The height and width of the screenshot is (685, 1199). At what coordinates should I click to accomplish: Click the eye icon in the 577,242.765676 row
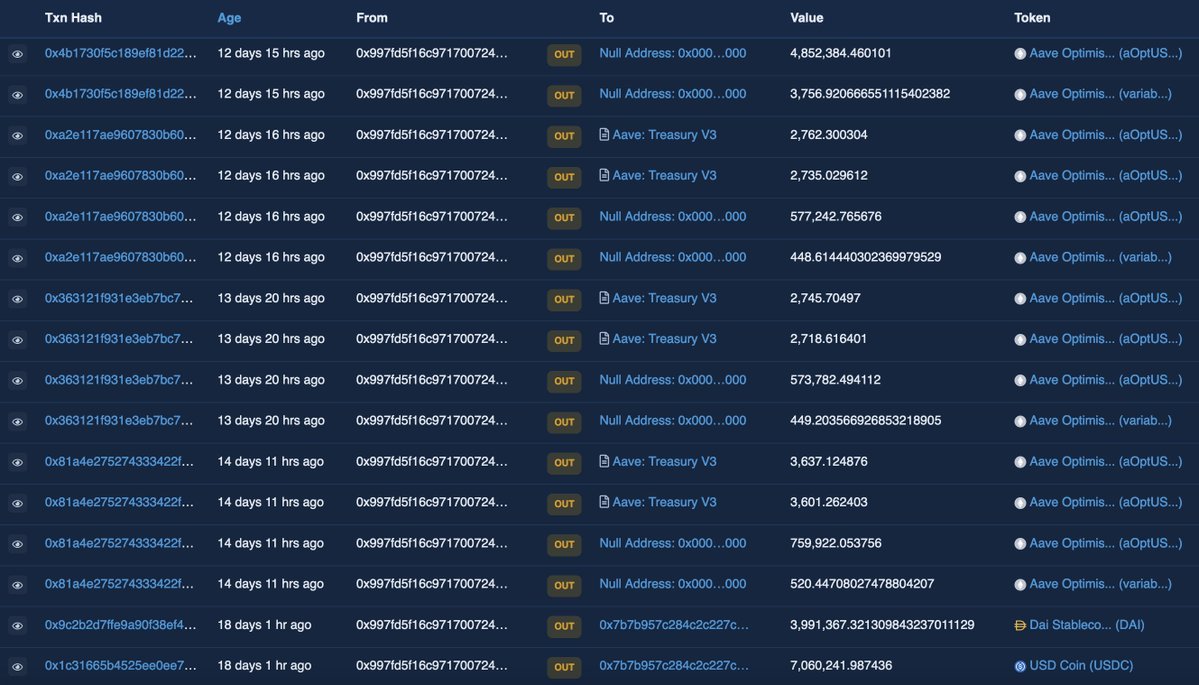18,218
